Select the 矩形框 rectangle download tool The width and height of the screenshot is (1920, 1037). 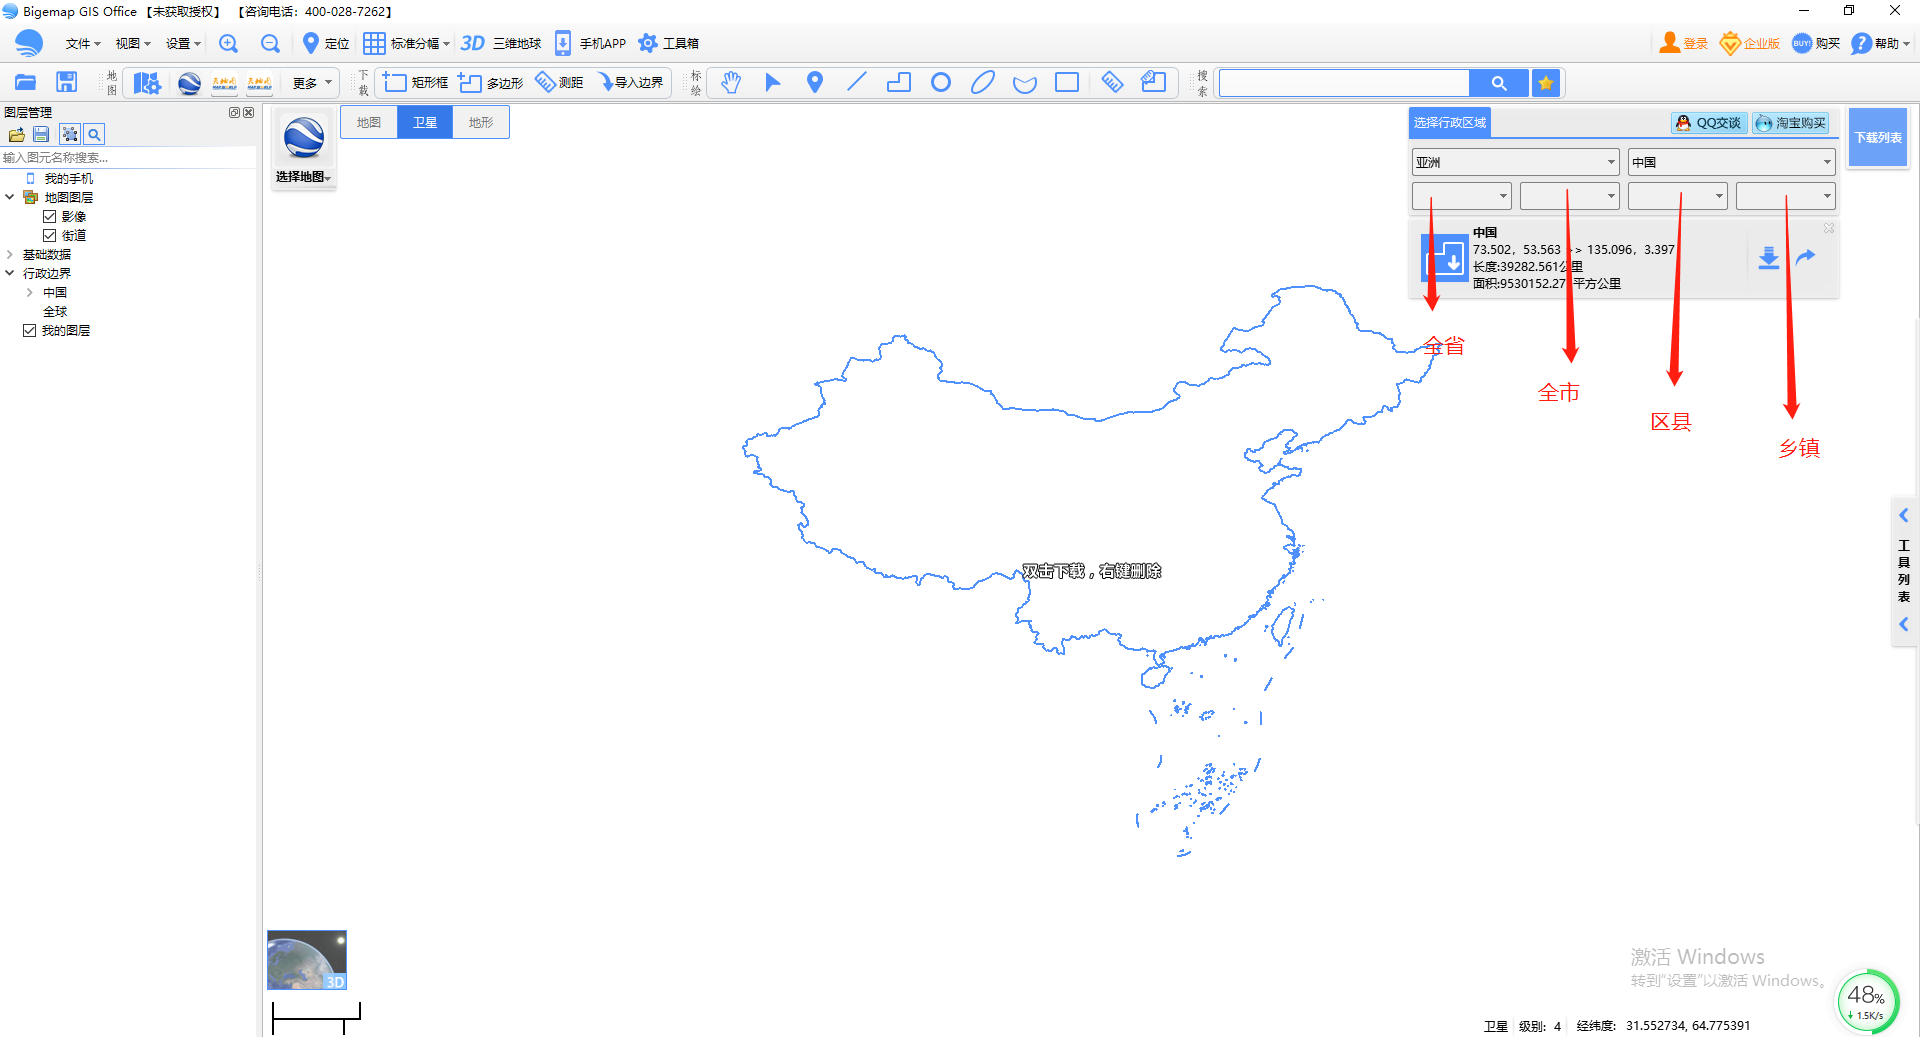pyautogui.click(x=413, y=82)
